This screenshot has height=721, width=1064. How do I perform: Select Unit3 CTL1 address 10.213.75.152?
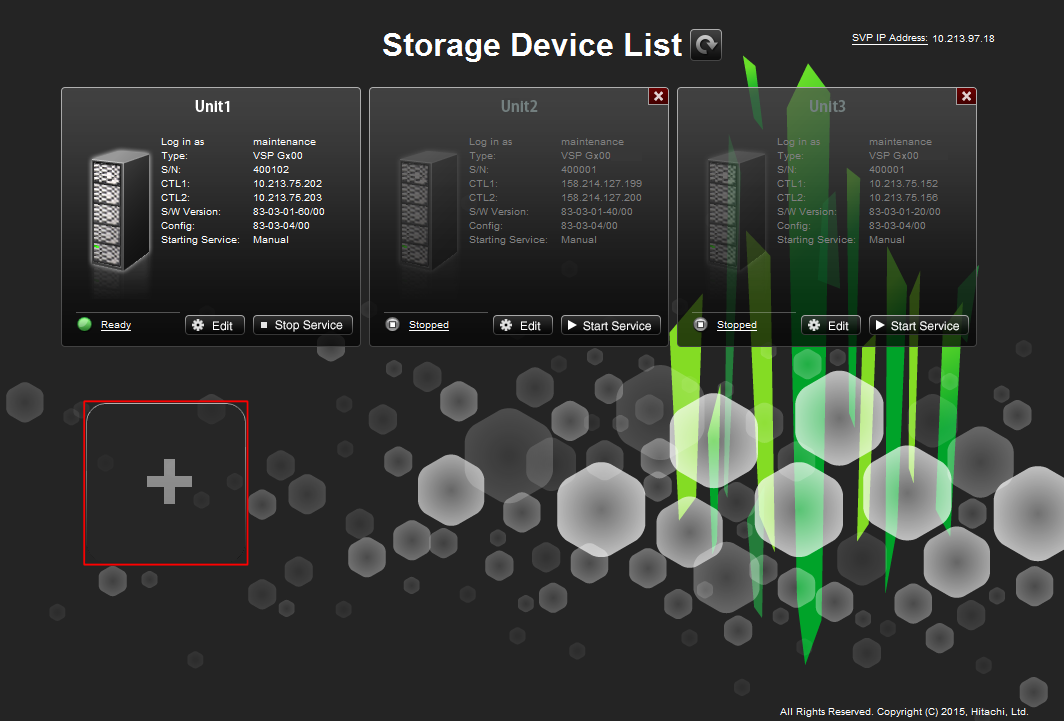coord(904,184)
